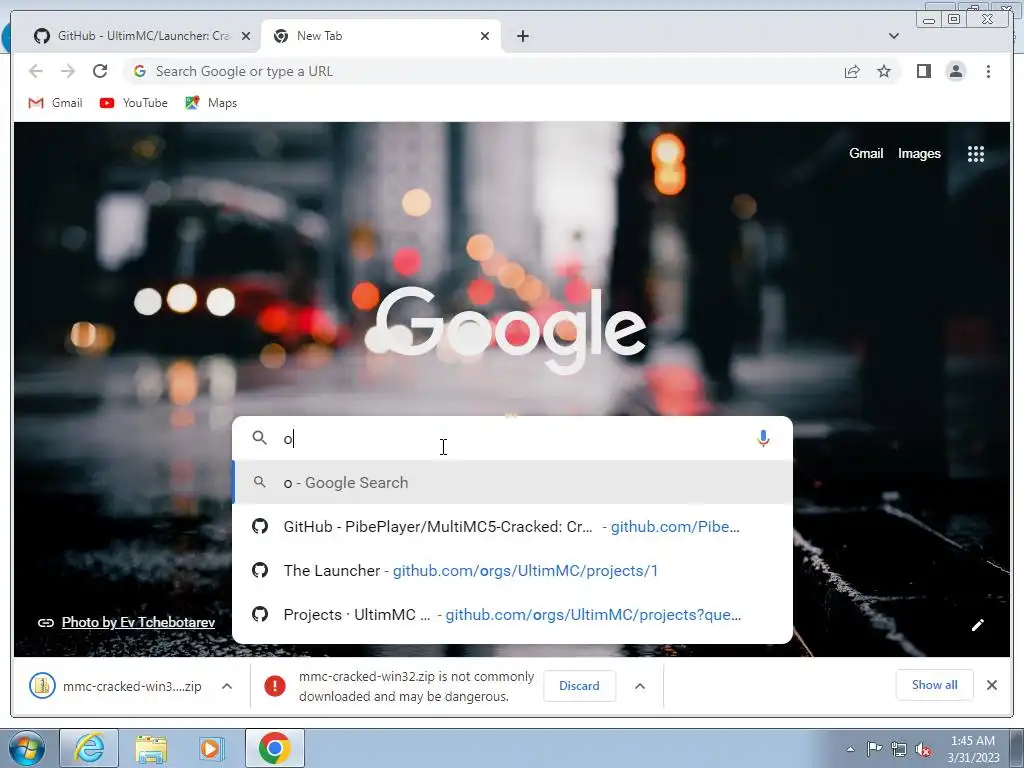Open the network tray icon
The height and width of the screenshot is (768, 1024).
pyautogui.click(x=899, y=749)
